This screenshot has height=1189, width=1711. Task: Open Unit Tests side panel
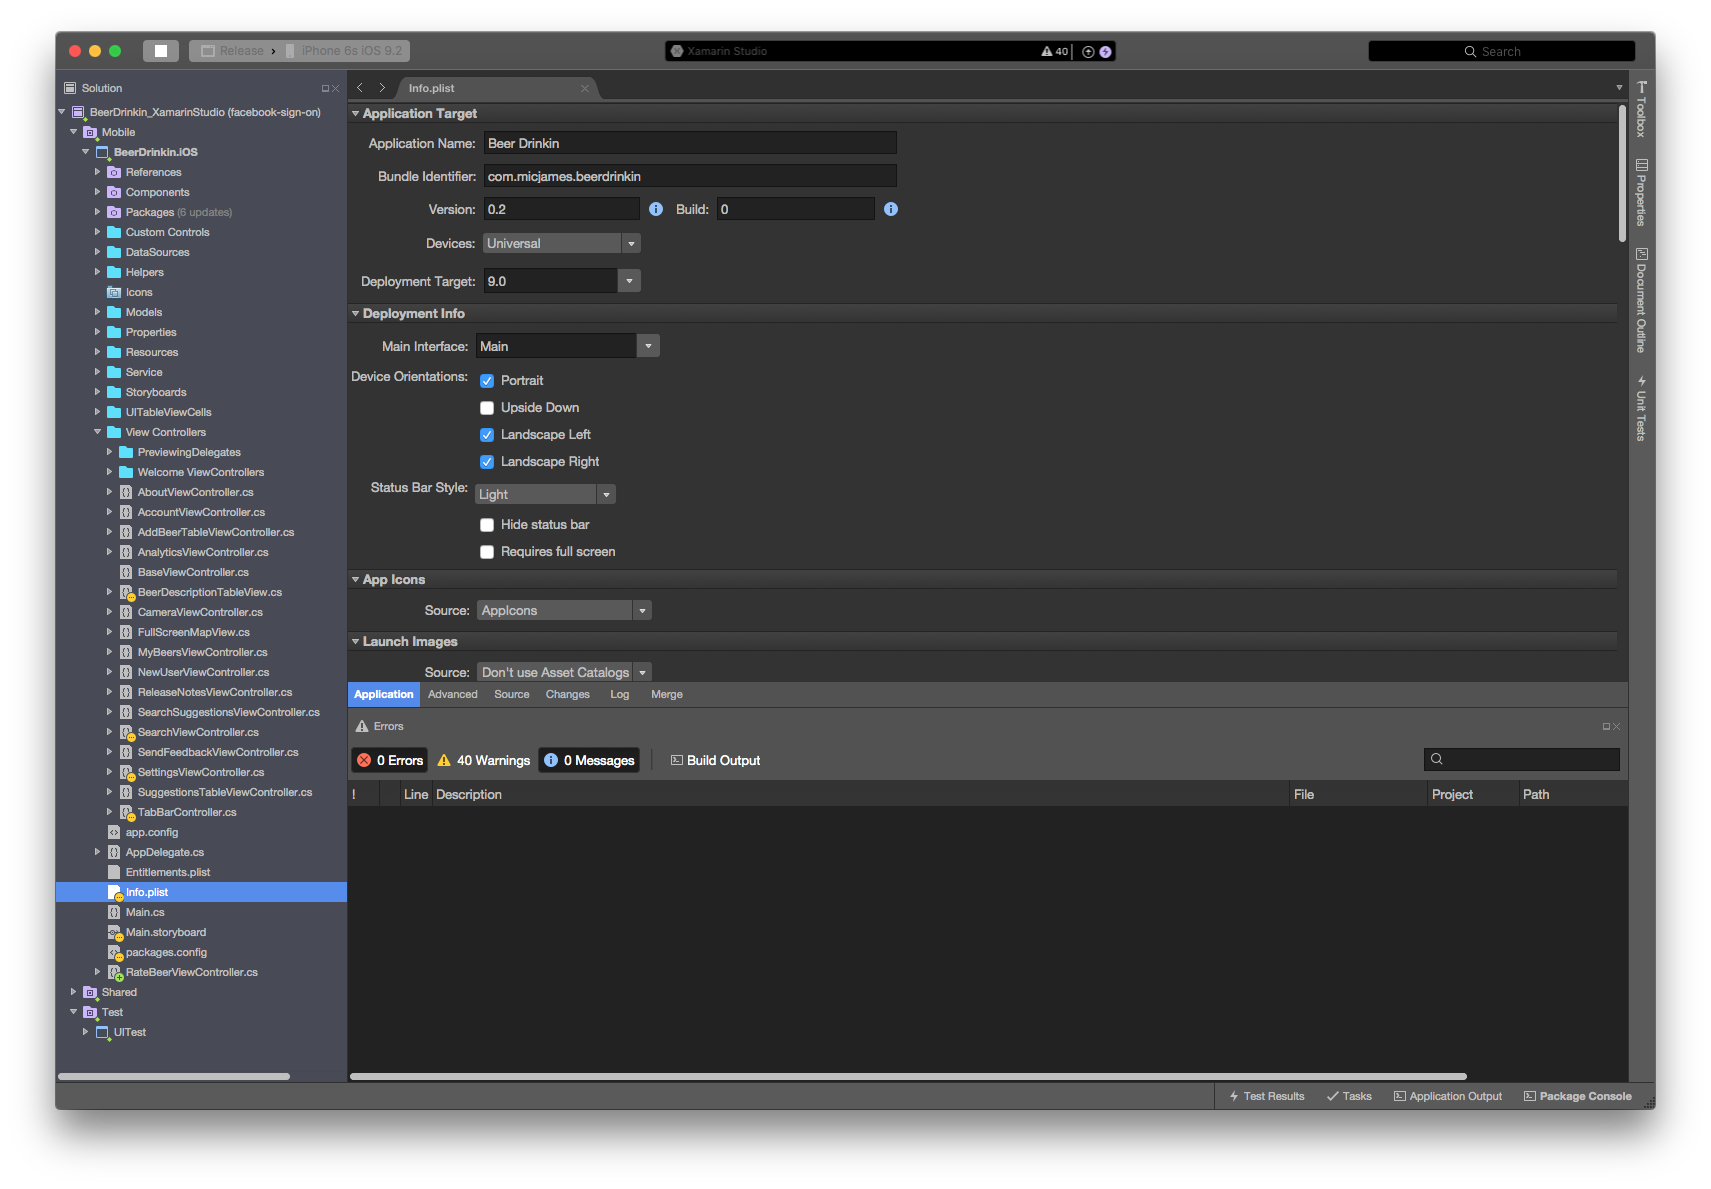pyautogui.click(x=1641, y=408)
